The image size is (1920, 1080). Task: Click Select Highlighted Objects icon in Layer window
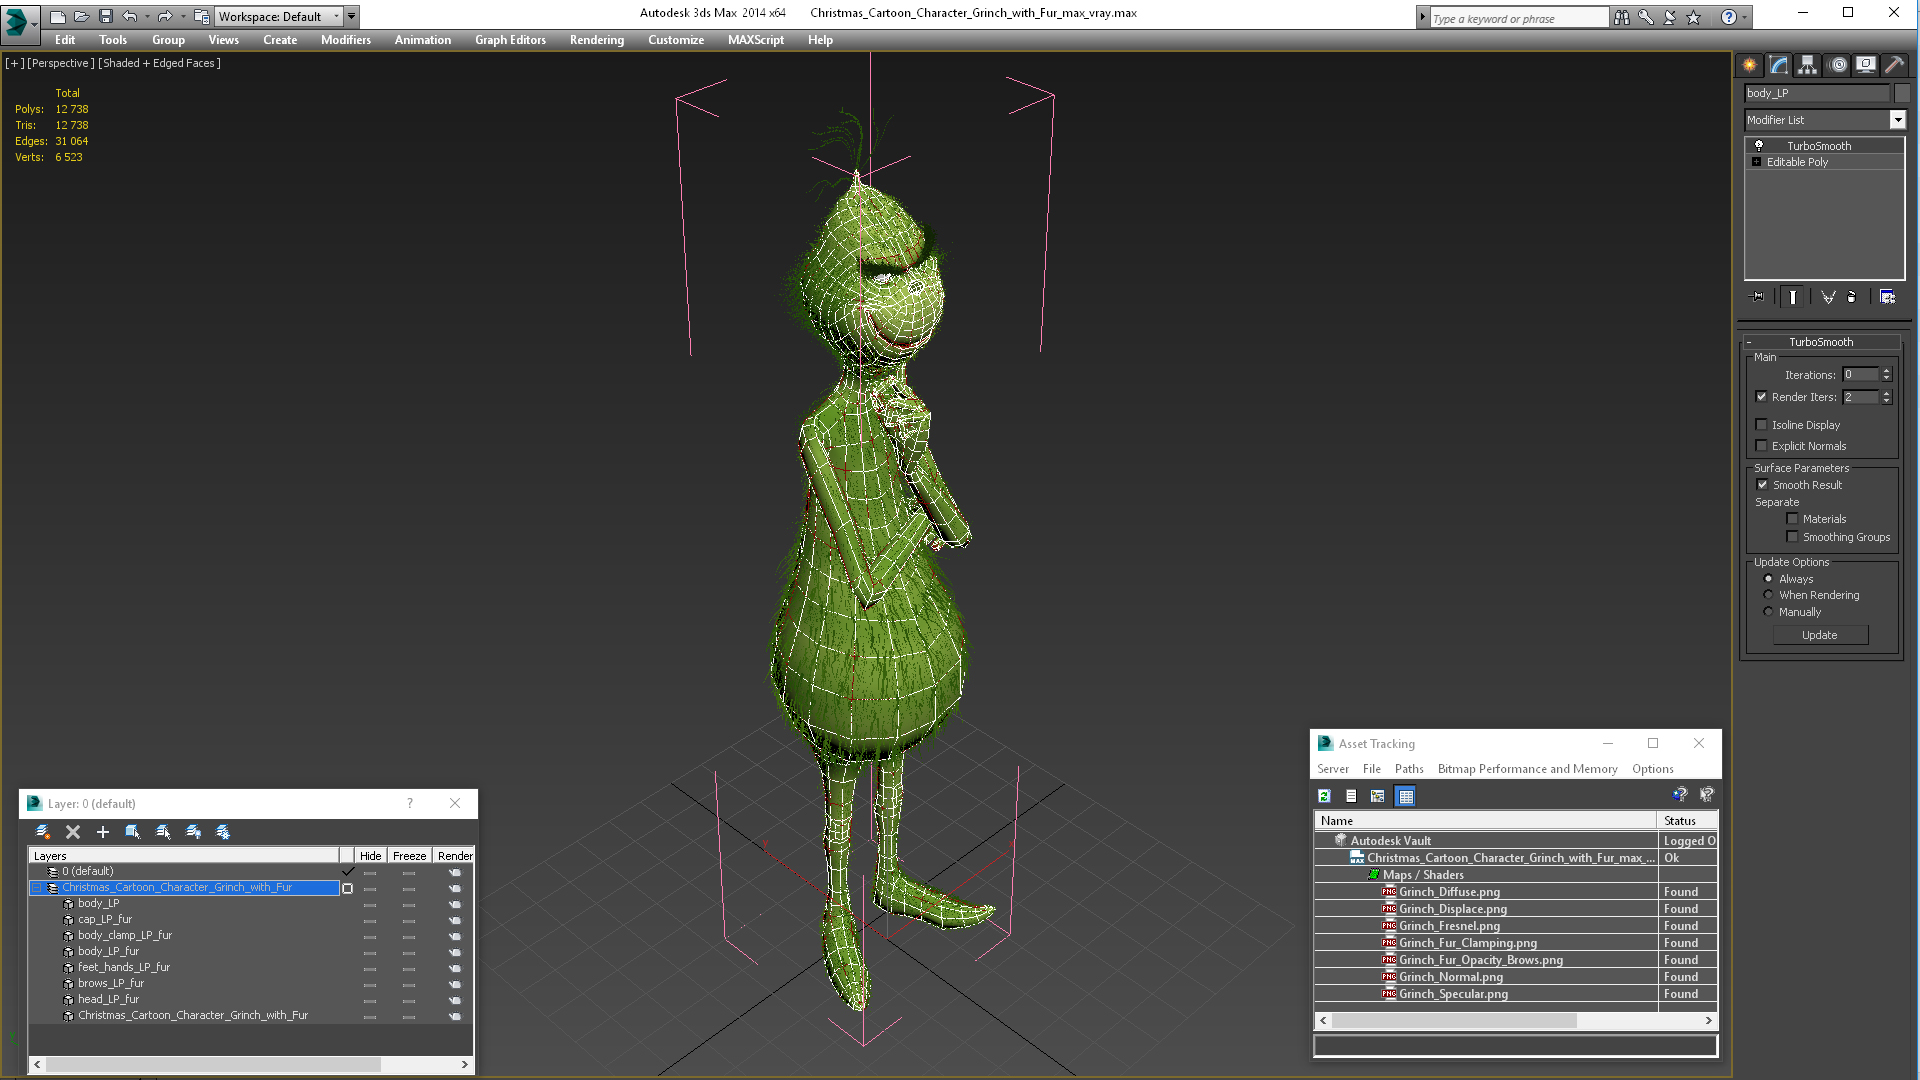click(133, 832)
